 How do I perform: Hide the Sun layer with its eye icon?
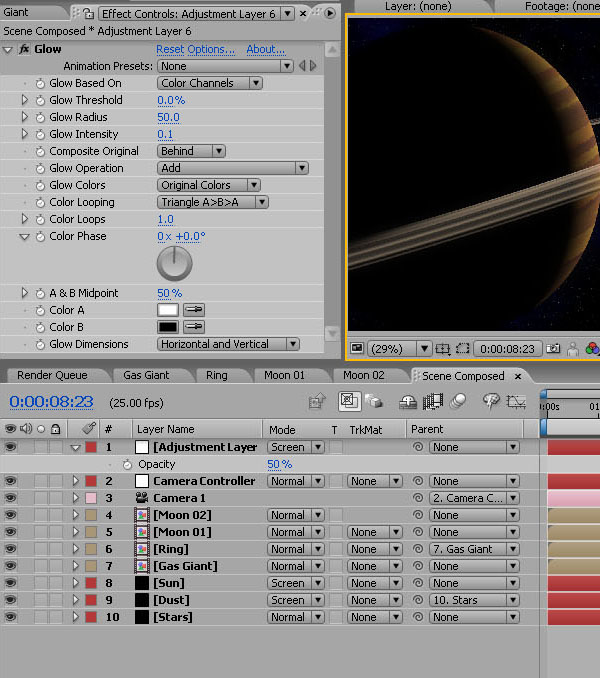pyautogui.click(x=10, y=583)
